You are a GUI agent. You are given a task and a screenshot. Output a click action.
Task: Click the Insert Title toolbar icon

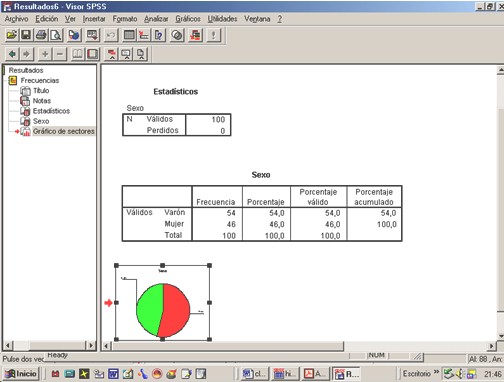pos(126,54)
